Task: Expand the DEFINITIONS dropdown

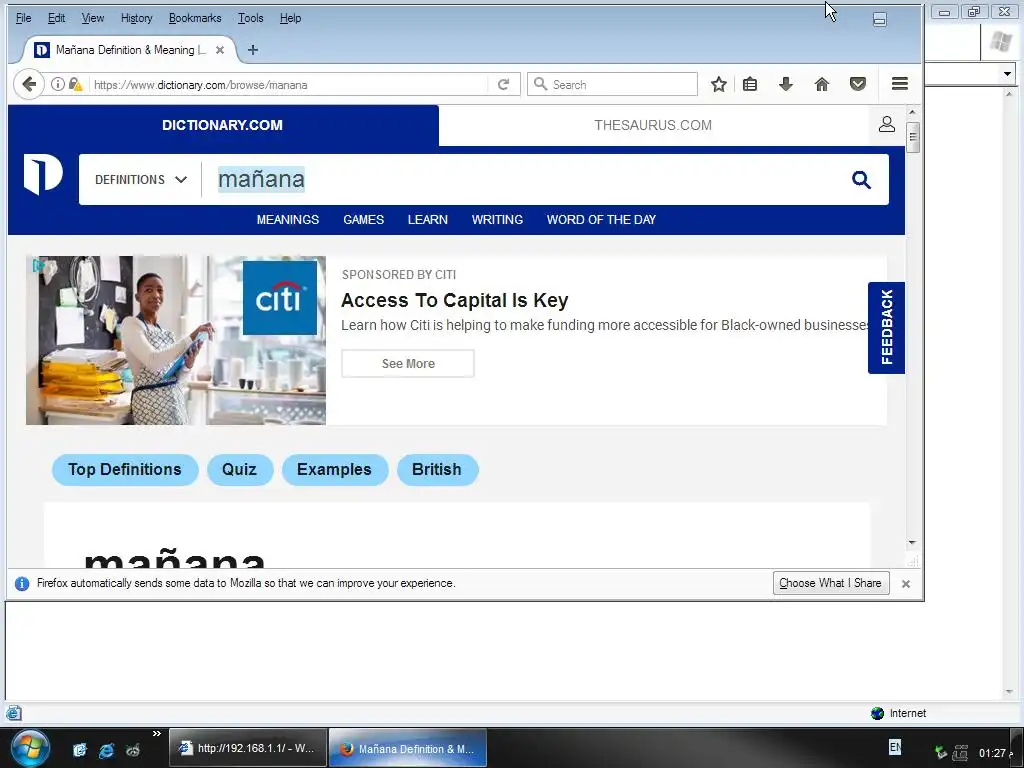Action: (x=141, y=180)
